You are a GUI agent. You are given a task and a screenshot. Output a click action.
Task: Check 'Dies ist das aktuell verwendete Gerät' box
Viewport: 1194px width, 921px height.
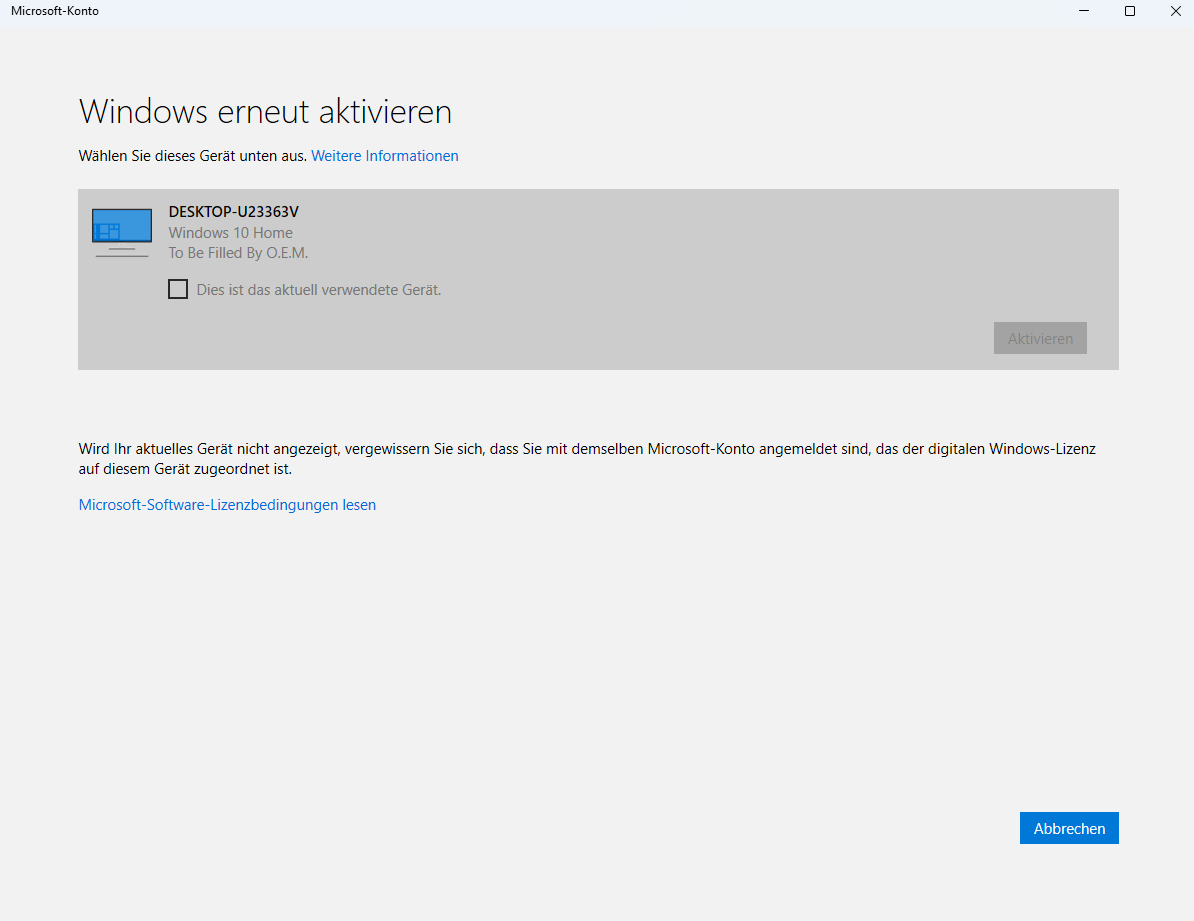[177, 289]
